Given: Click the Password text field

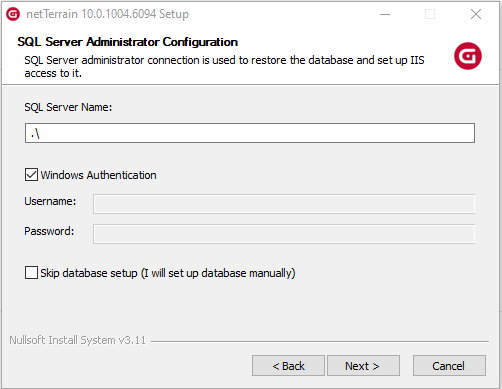Looking at the screenshot, I should coord(284,234).
